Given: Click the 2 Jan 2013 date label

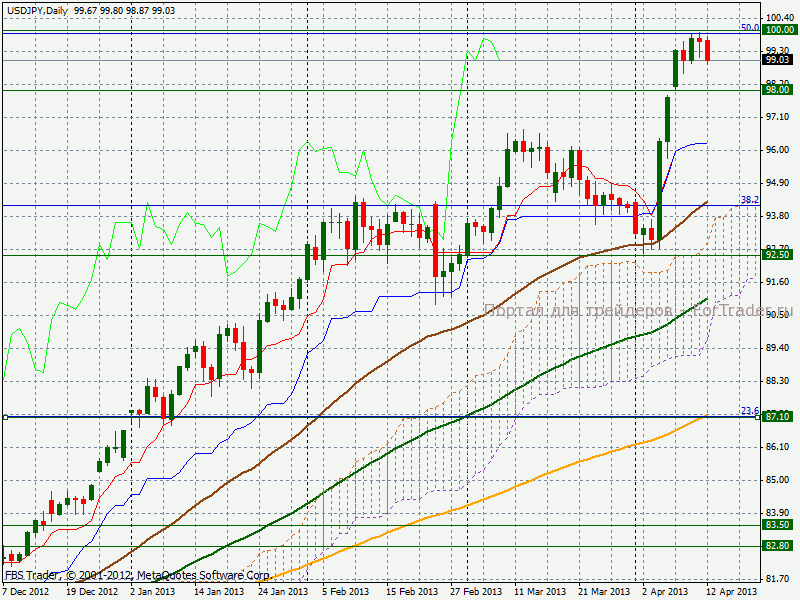Looking at the screenshot, I should 153,592.
